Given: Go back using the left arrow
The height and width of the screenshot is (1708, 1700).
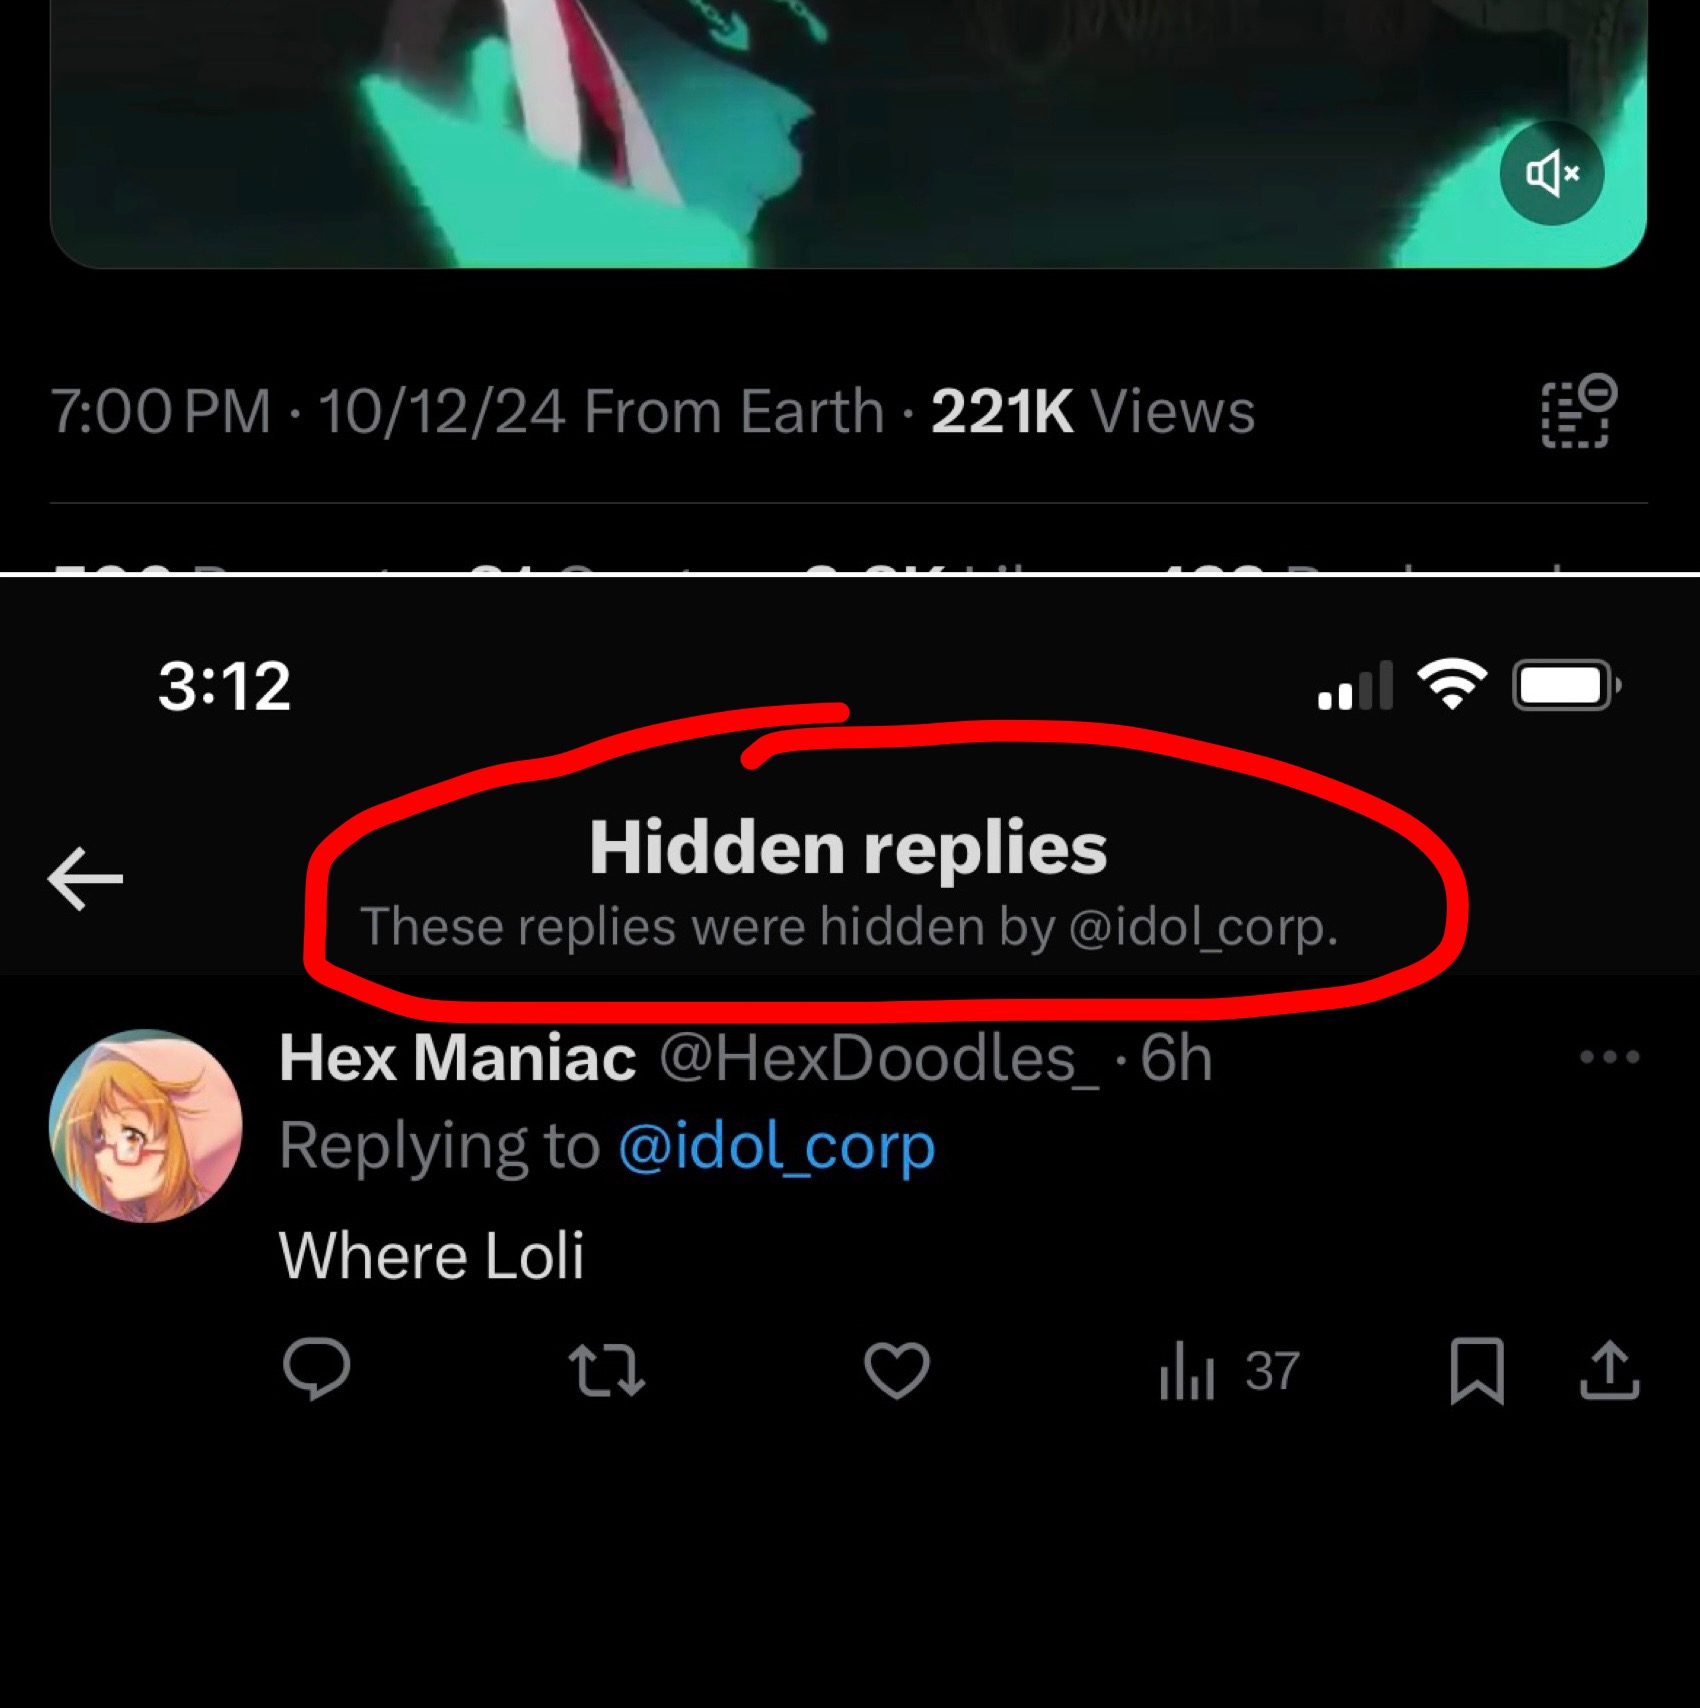Looking at the screenshot, I should 85,879.
